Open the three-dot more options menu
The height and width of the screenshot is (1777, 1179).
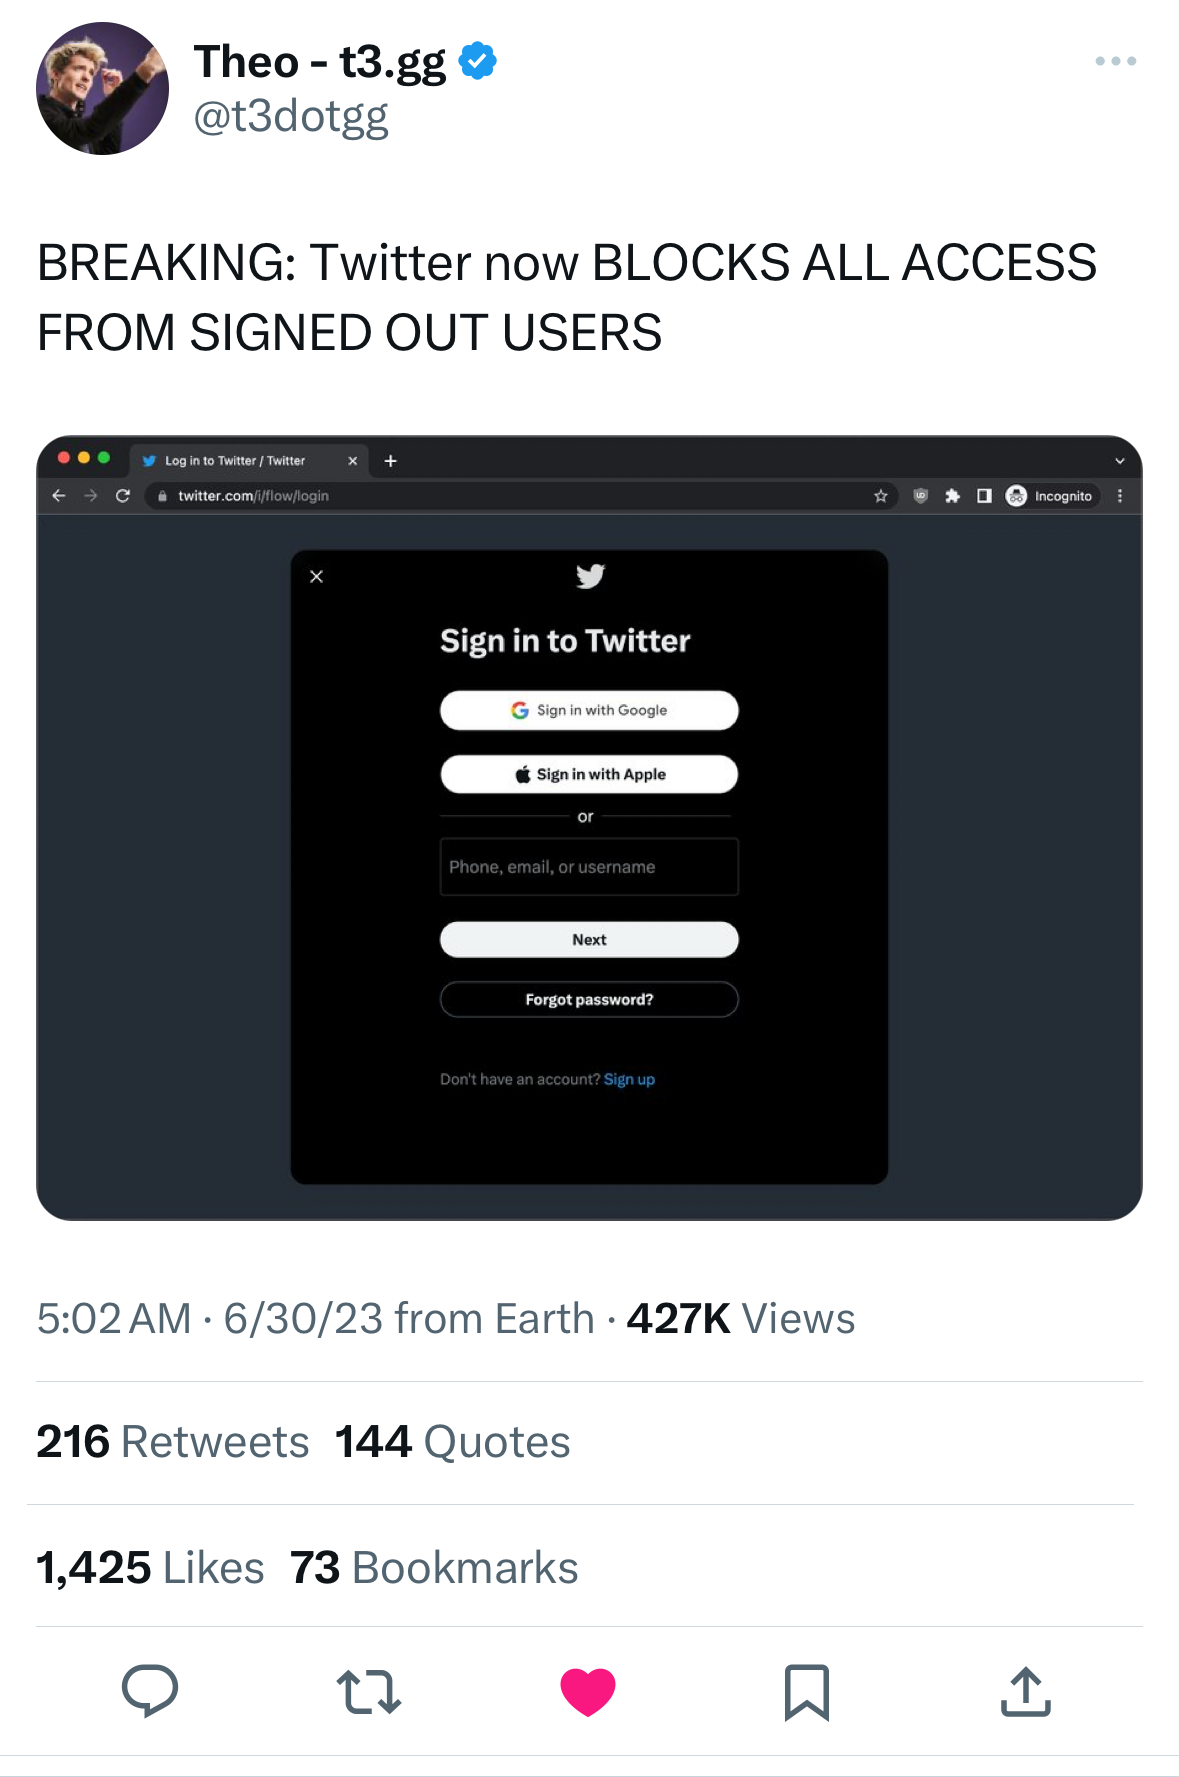(x=1115, y=61)
